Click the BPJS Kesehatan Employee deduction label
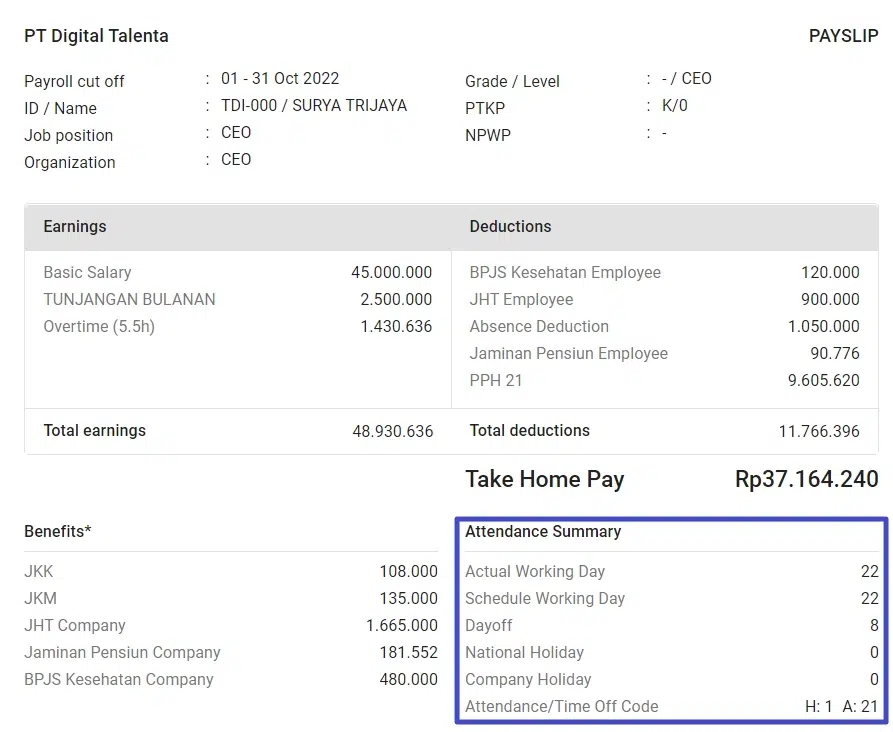This screenshot has width=893, height=732. click(565, 272)
